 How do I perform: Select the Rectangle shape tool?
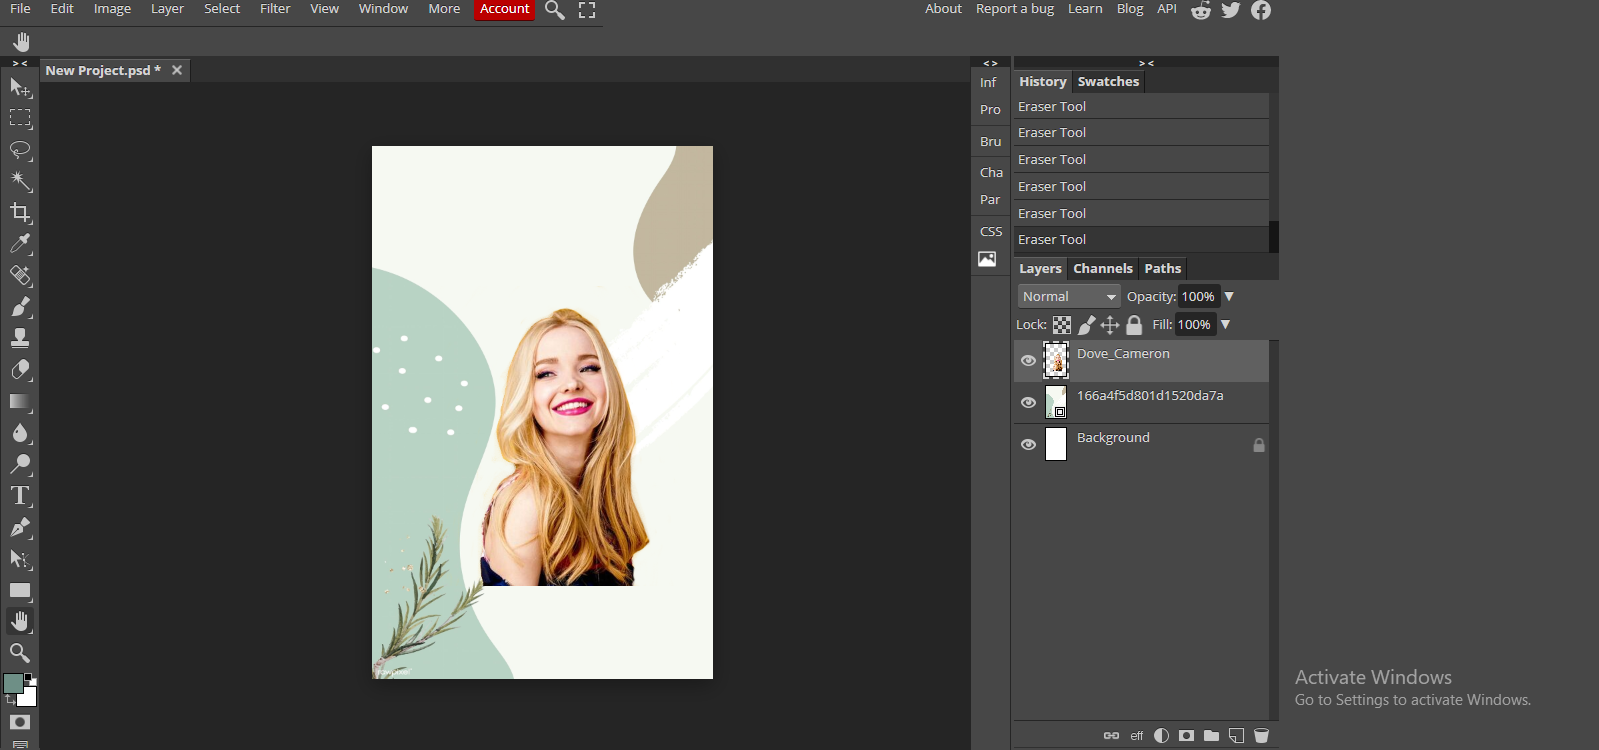tap(20, 590)
